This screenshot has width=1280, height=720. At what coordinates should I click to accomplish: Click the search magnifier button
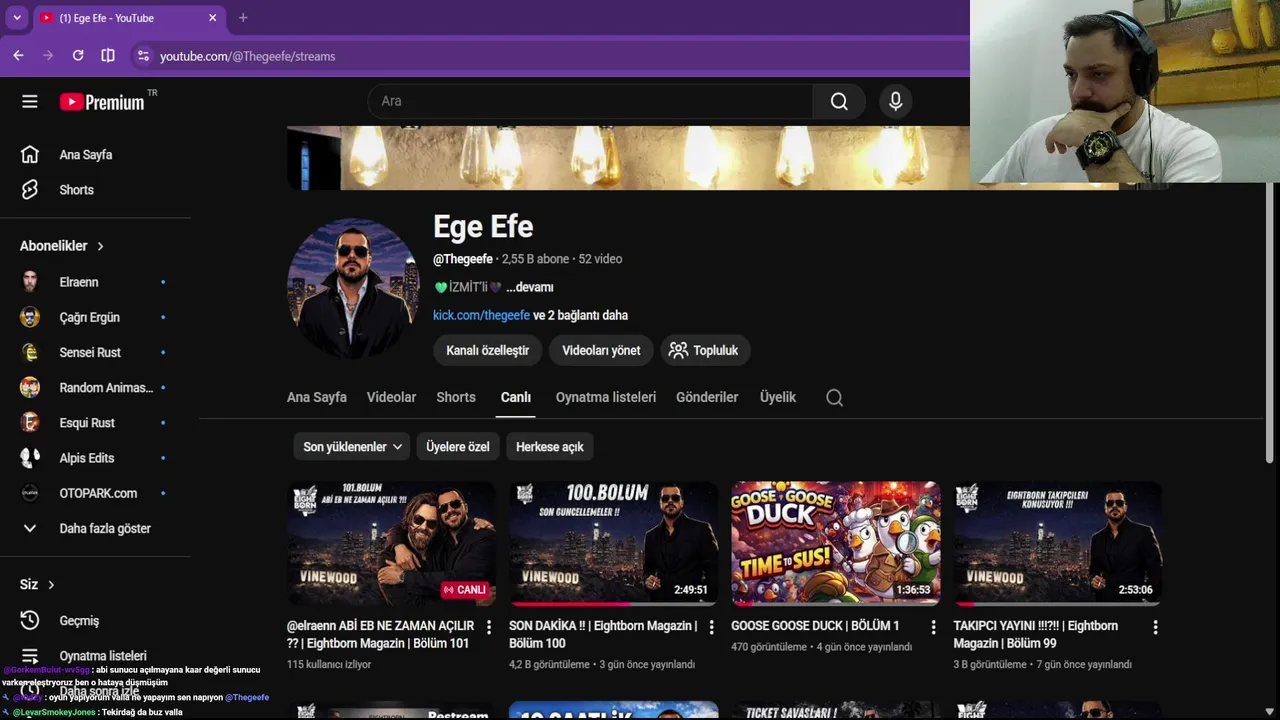coord(839,101)
